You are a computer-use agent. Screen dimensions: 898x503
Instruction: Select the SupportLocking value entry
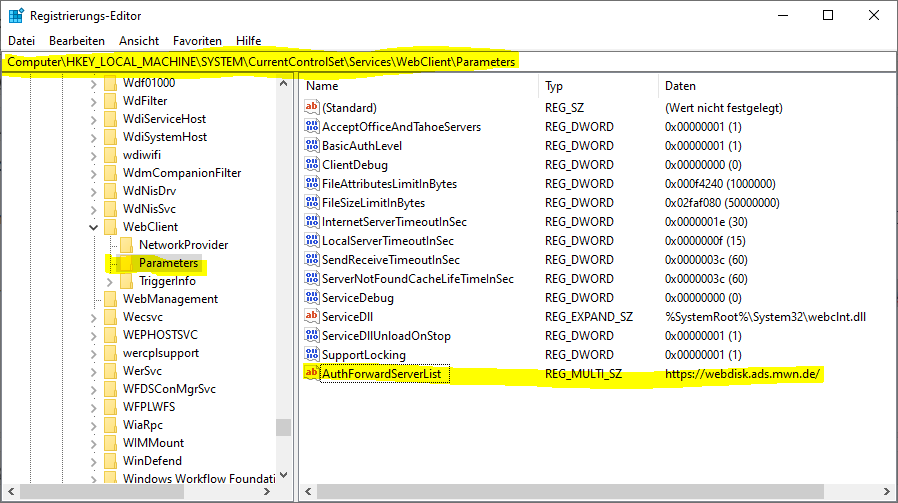coord(363,355)
